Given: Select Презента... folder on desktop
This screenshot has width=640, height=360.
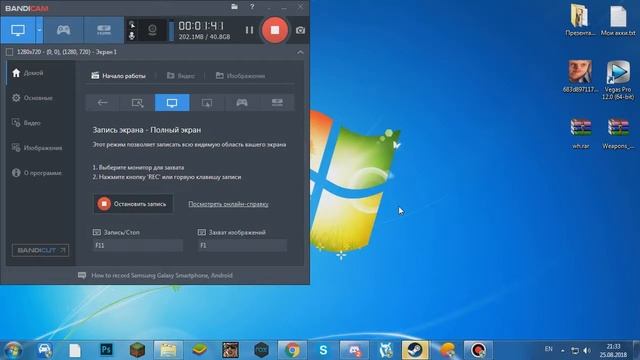Looking at the screenshot, I should pyautogui.click(x=580, y=20).
